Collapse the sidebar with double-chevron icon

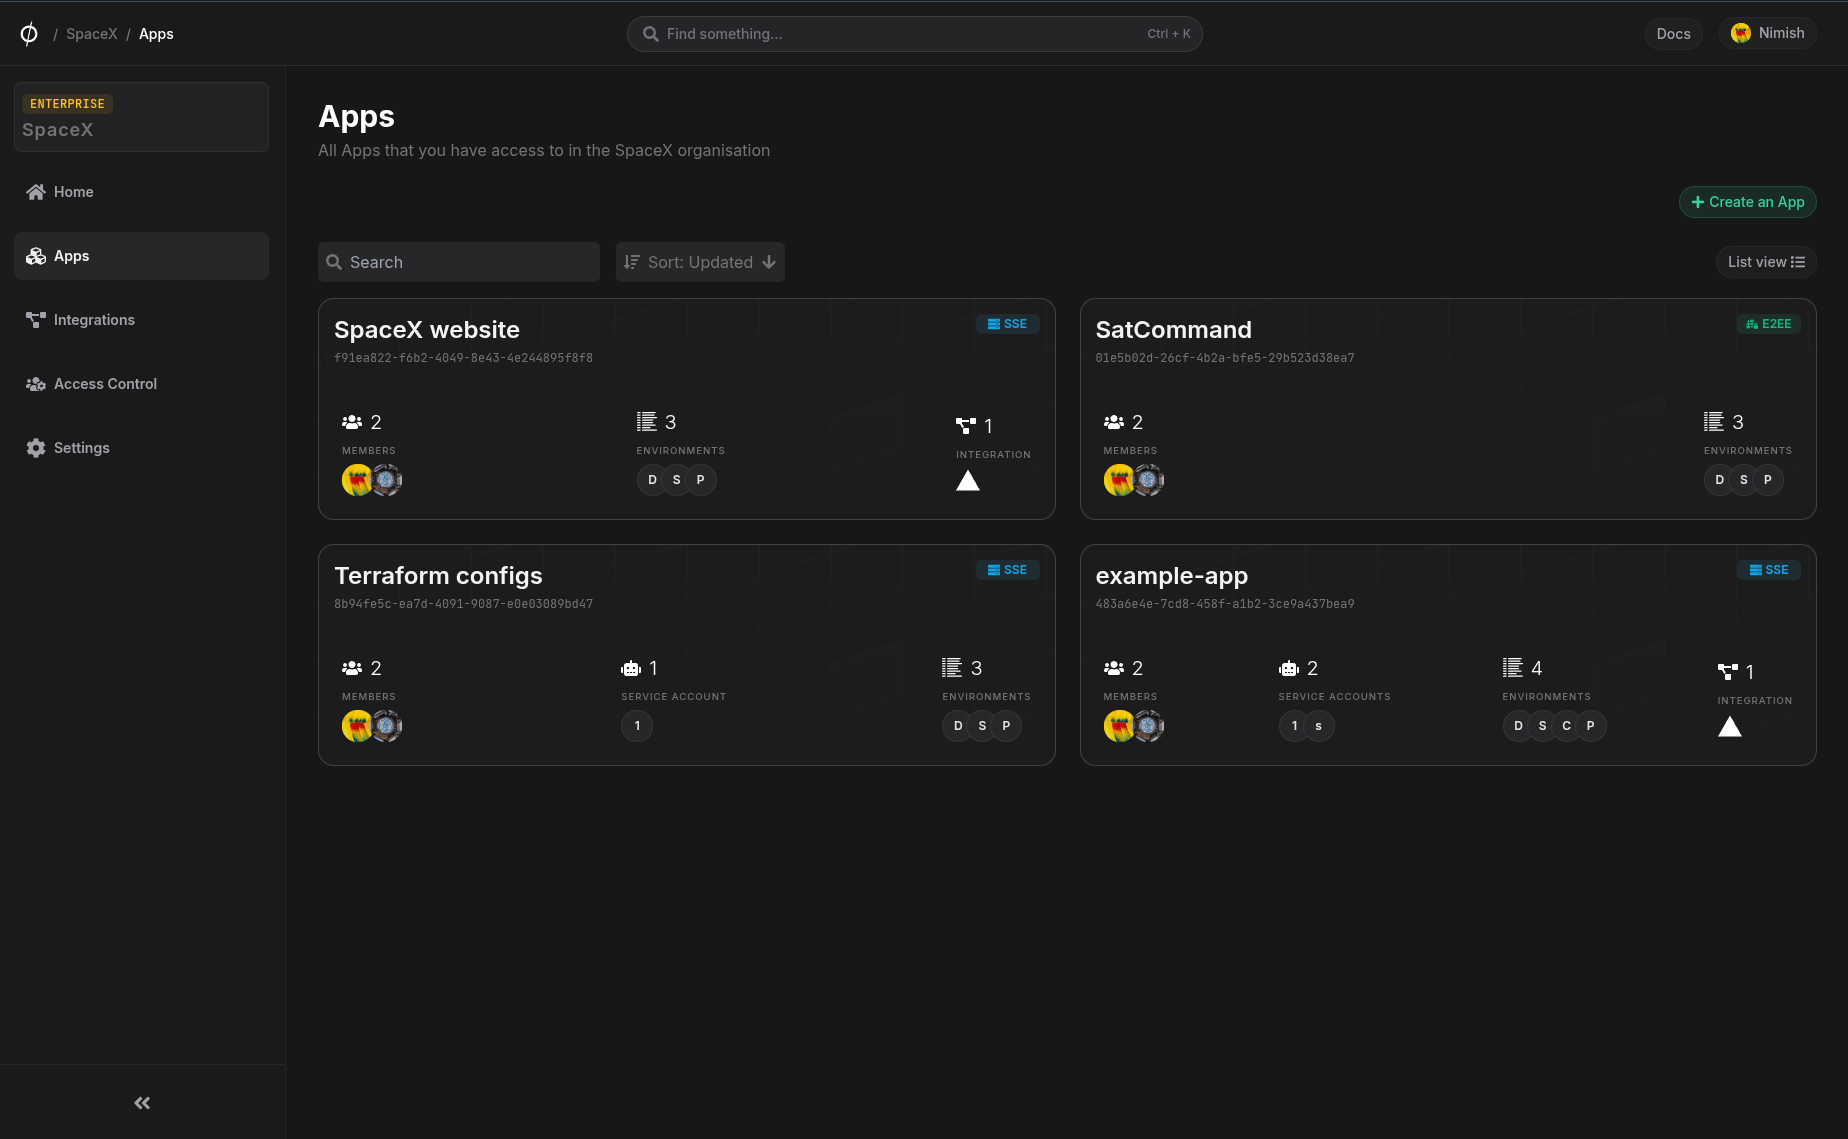[x=142, y=1103]
